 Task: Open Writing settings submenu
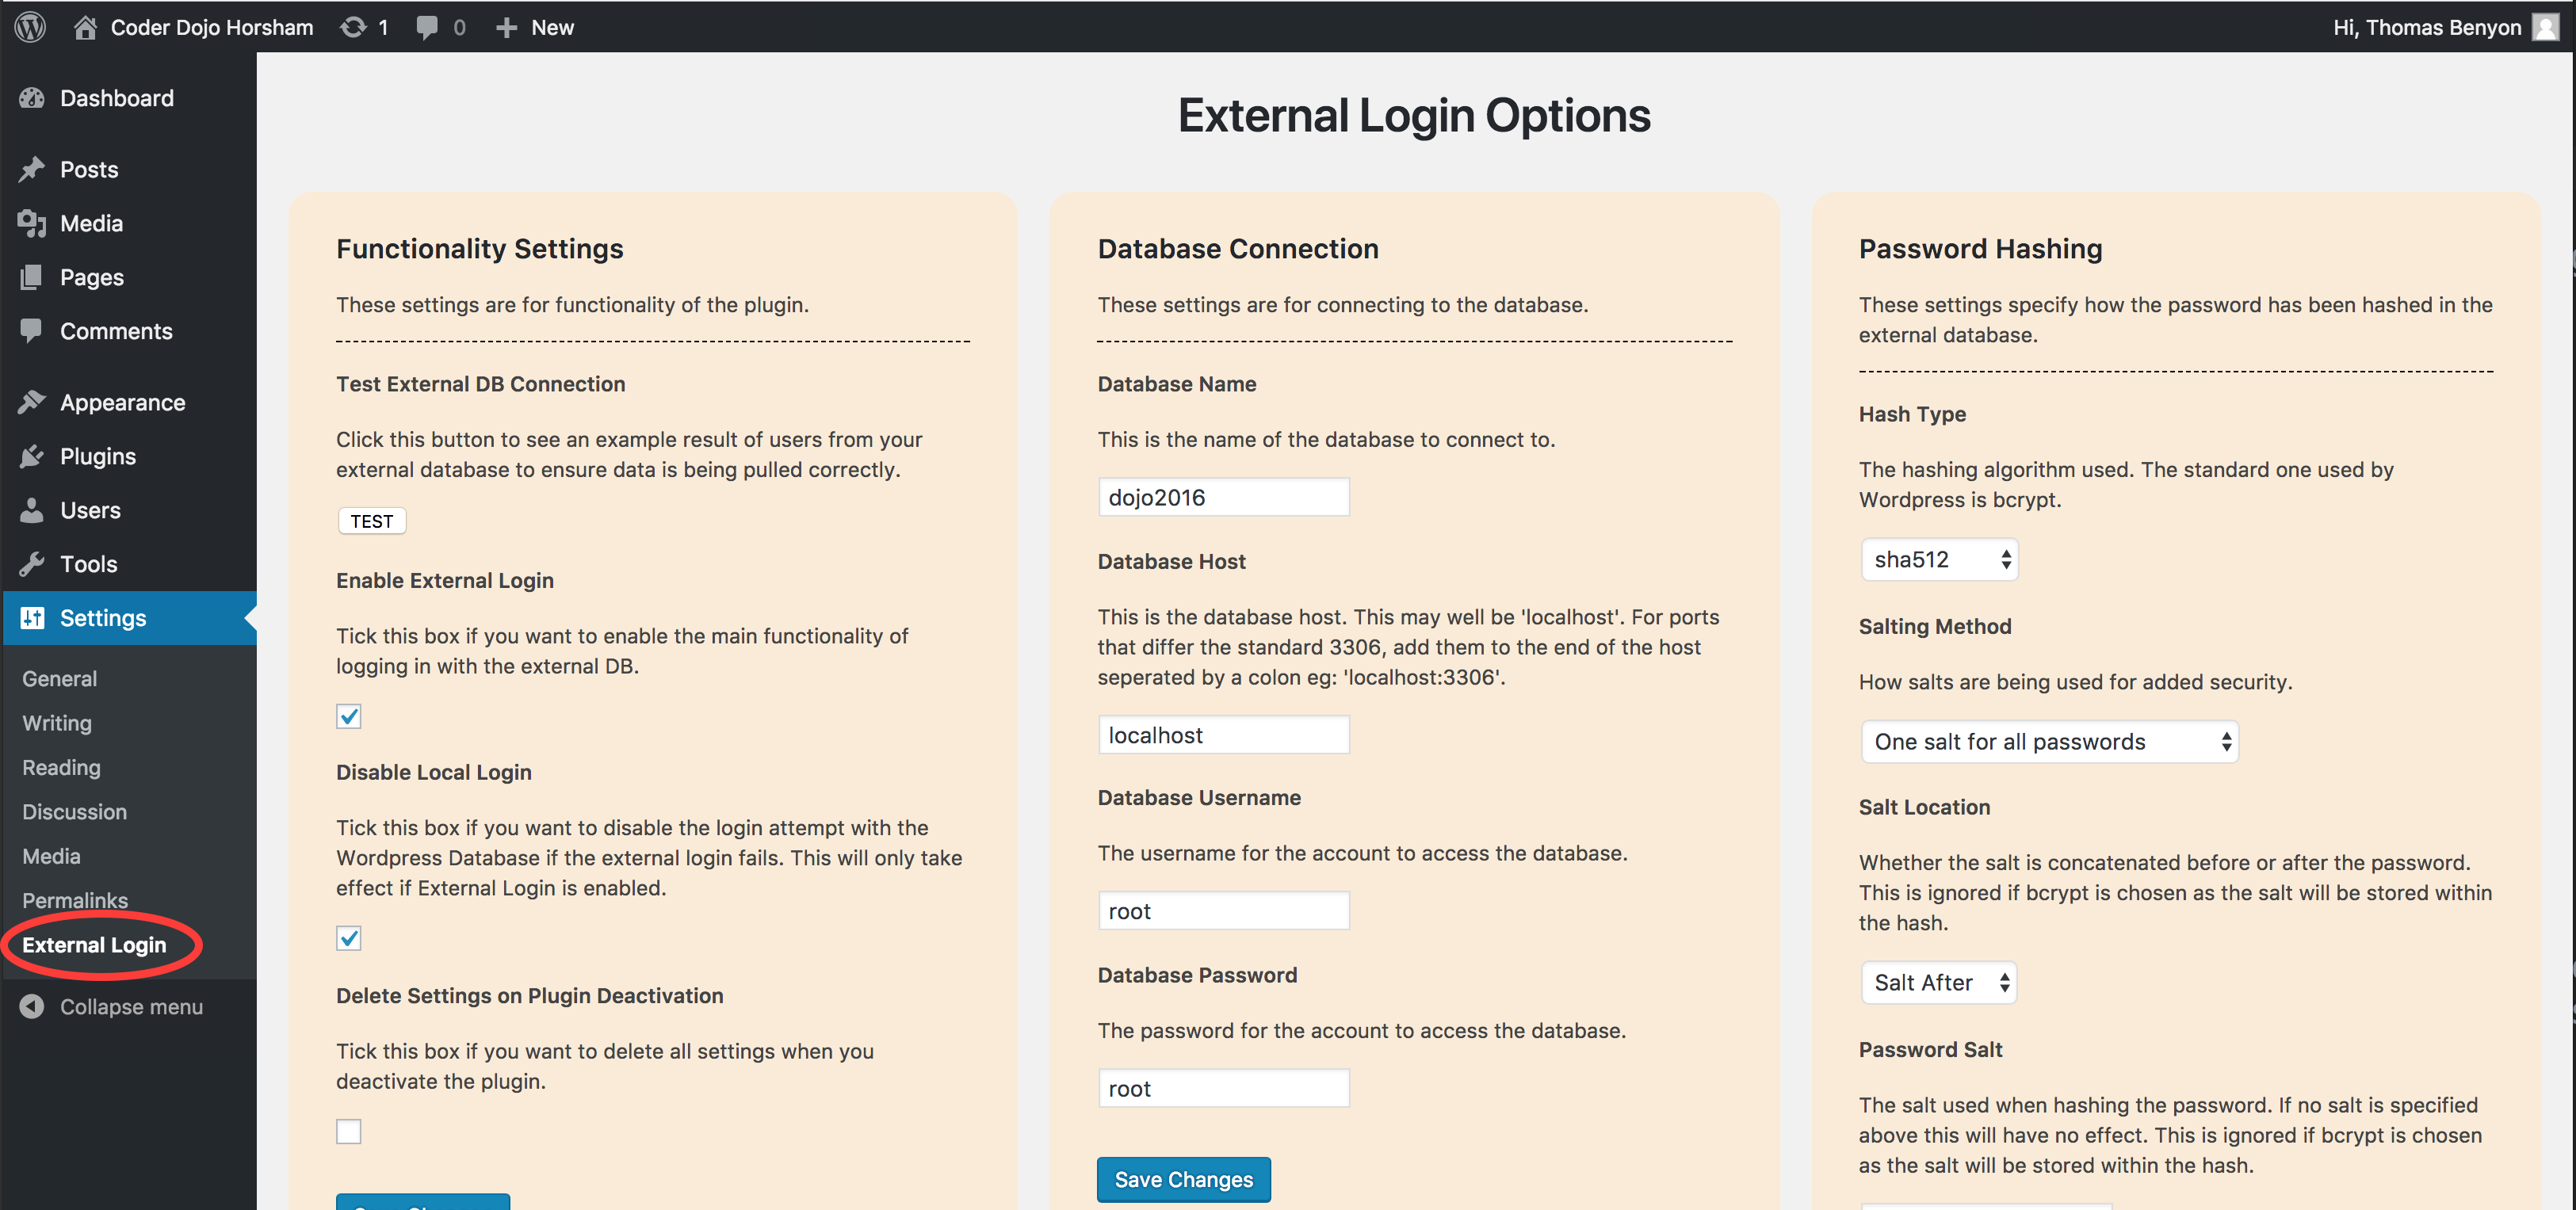coord(57,723)
